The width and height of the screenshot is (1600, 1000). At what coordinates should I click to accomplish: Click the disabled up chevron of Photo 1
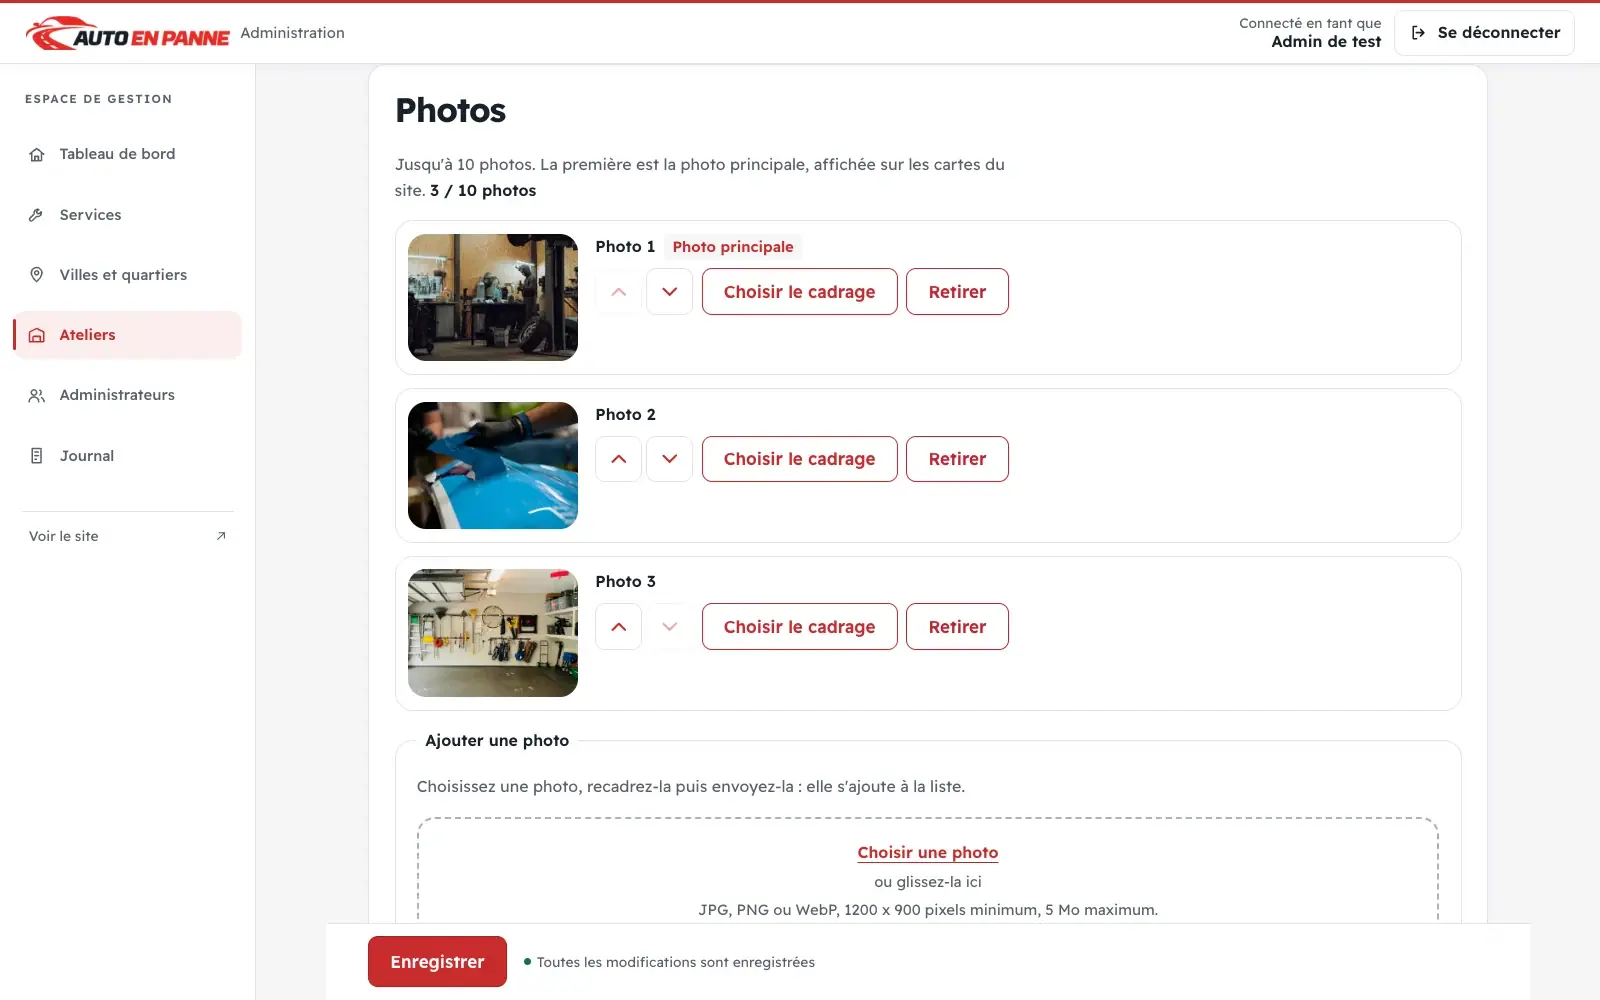[619, 292]
